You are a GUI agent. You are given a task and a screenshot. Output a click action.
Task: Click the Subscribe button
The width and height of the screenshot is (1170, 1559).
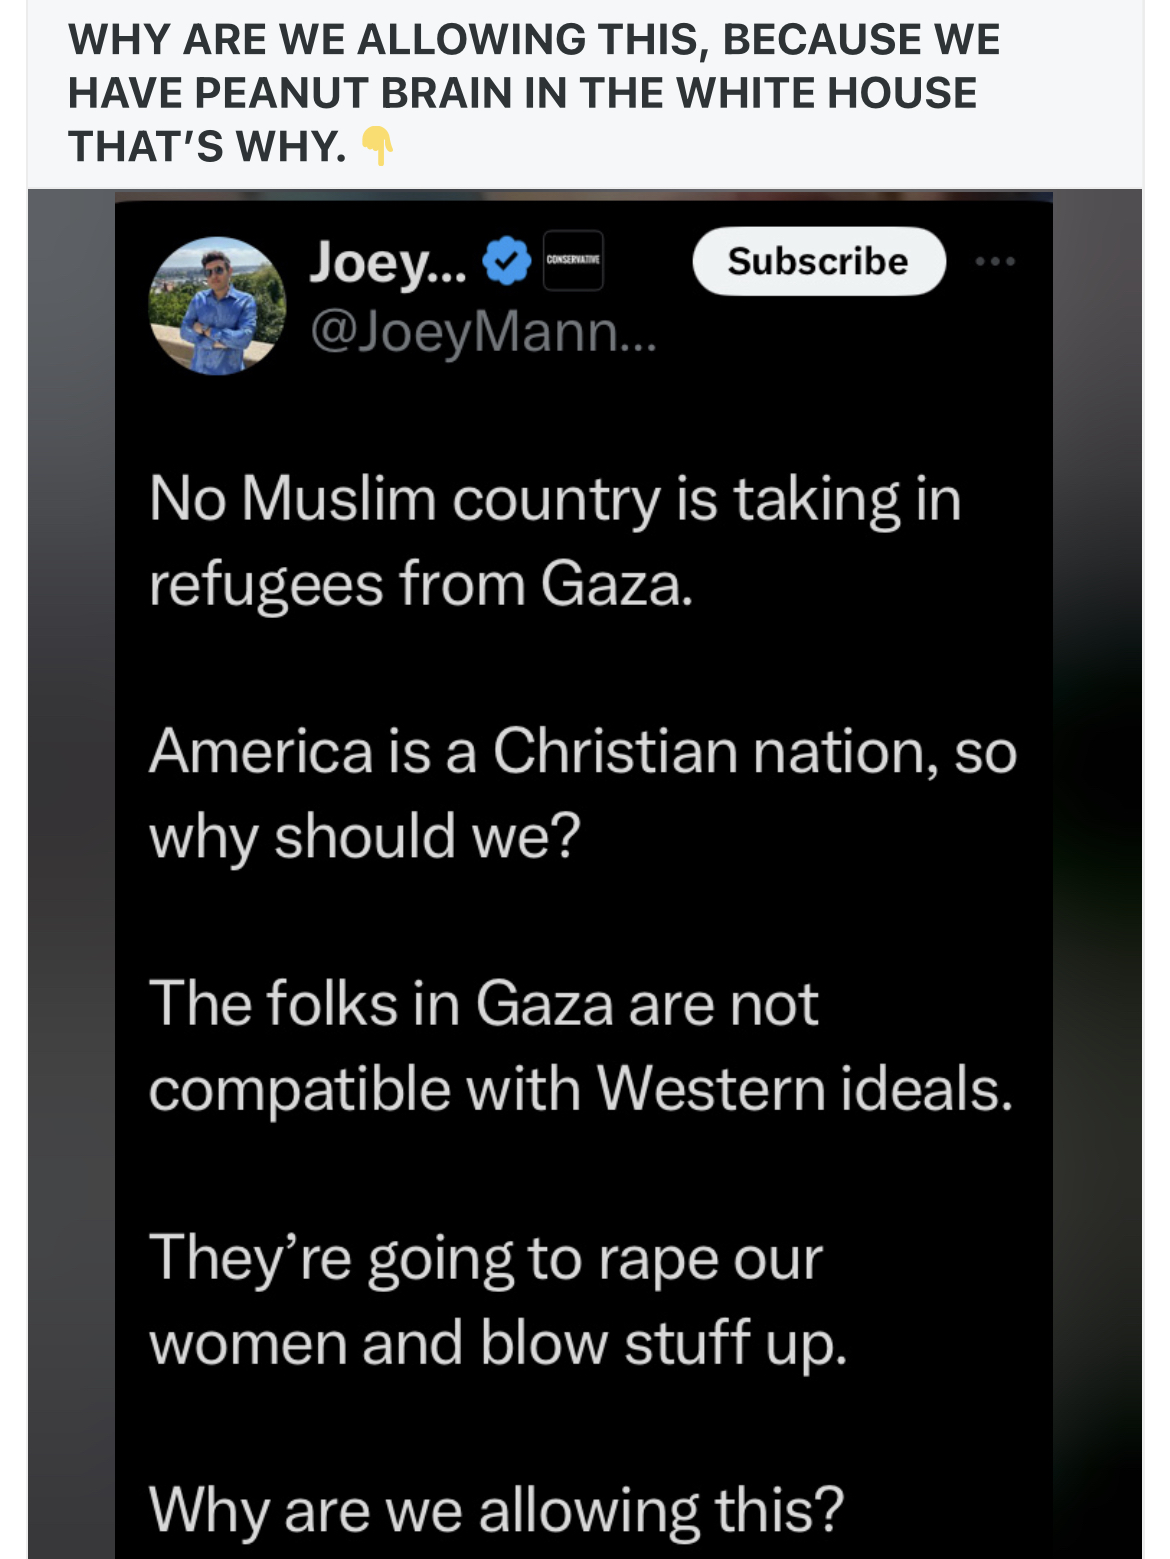[x=818, y=261]
